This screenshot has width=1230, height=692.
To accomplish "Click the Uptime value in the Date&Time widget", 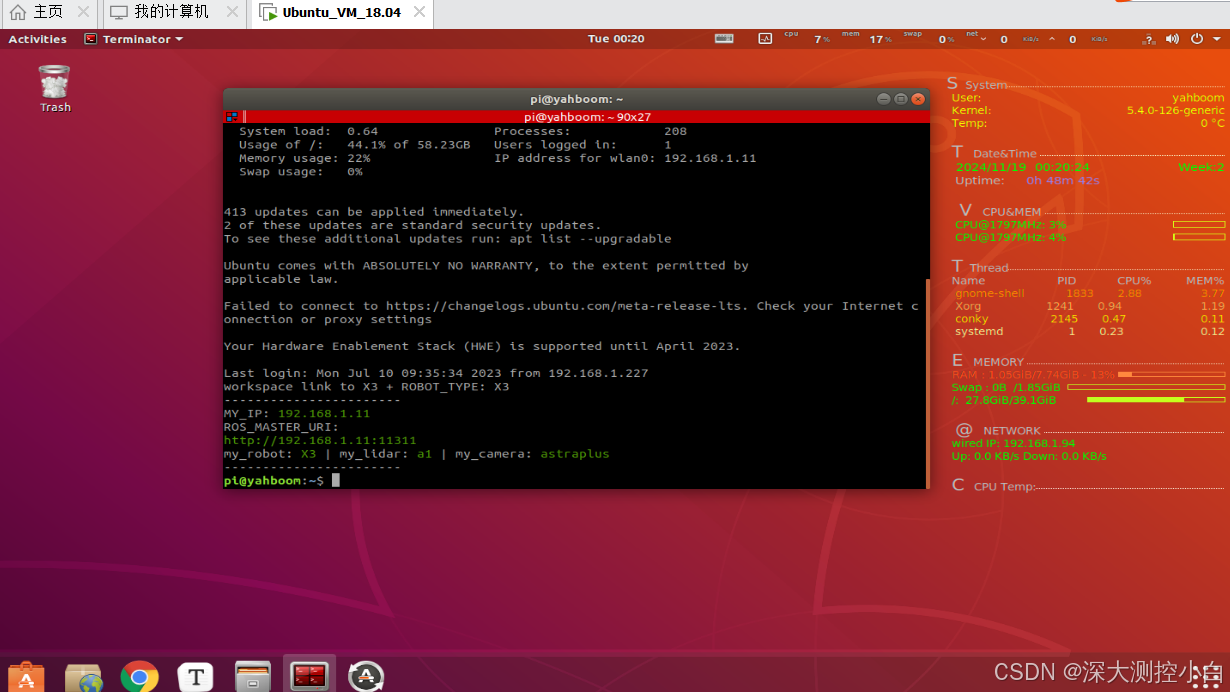I will (1063, 181).
